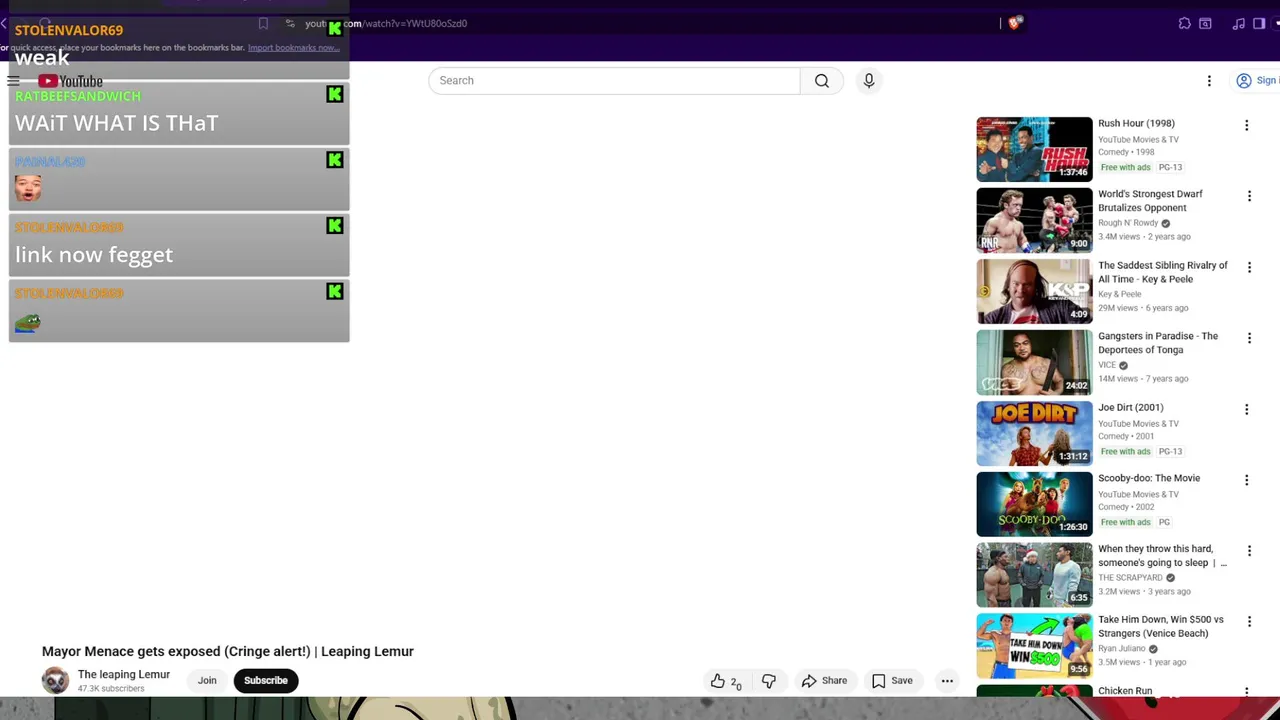This screenshot has height=720, width=1280.
Task: Click Rough N' Rowdy channel name
Action: click(x=1128, y=223)
